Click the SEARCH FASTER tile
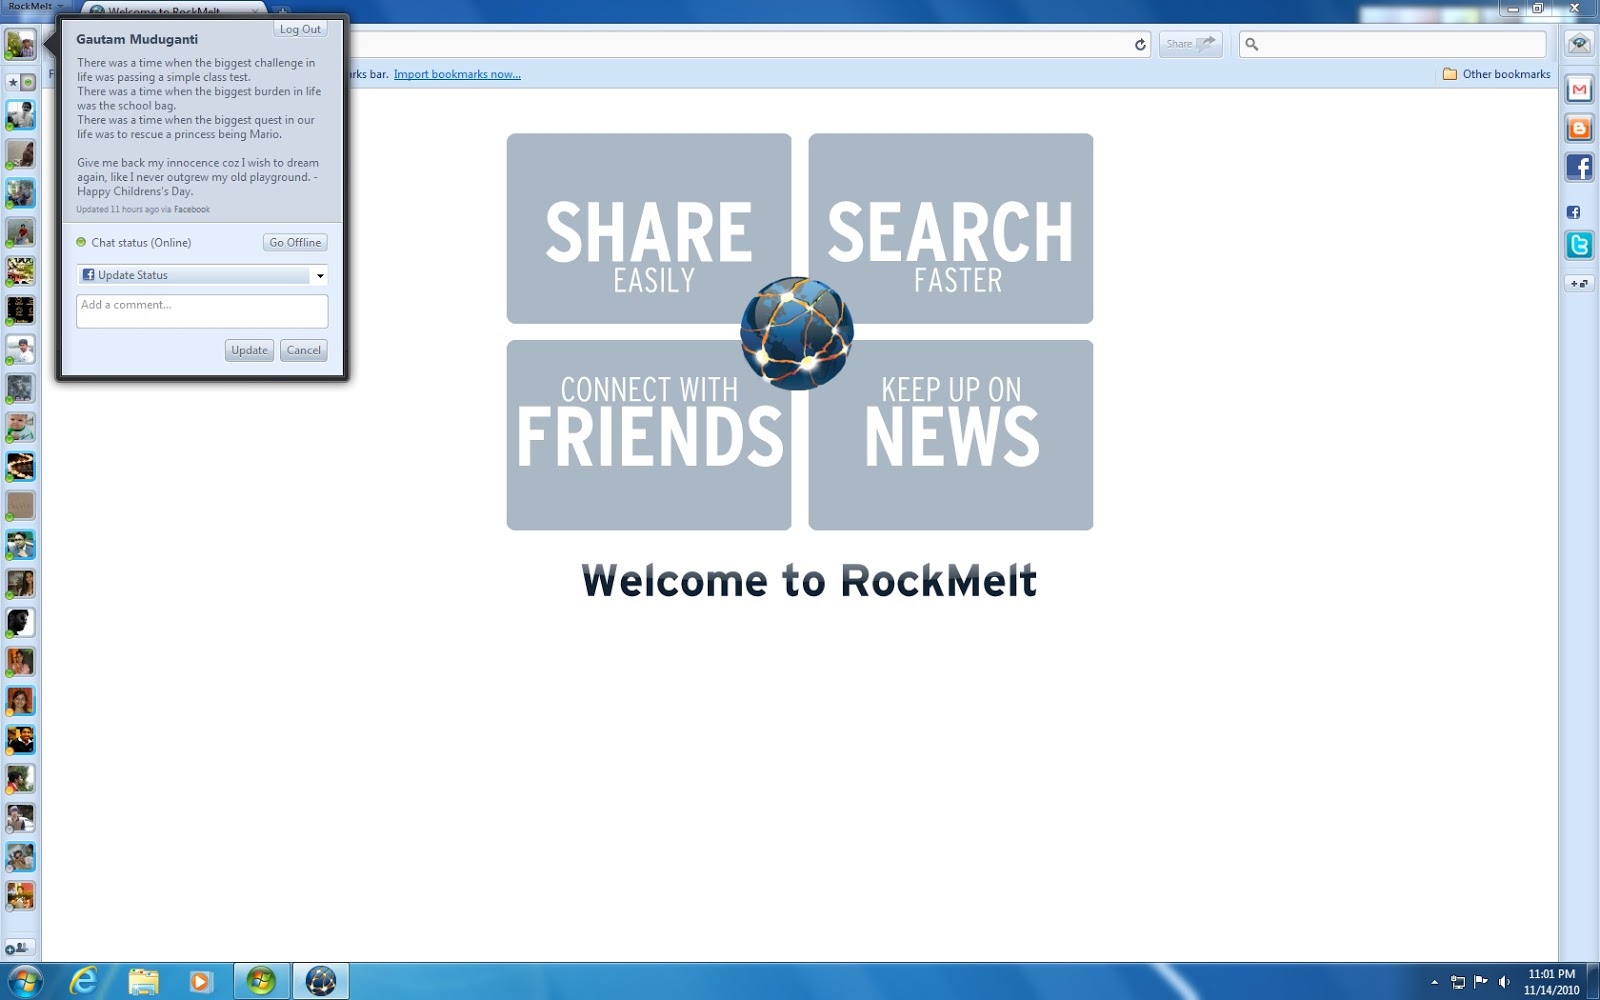 [x=951, y=229]
